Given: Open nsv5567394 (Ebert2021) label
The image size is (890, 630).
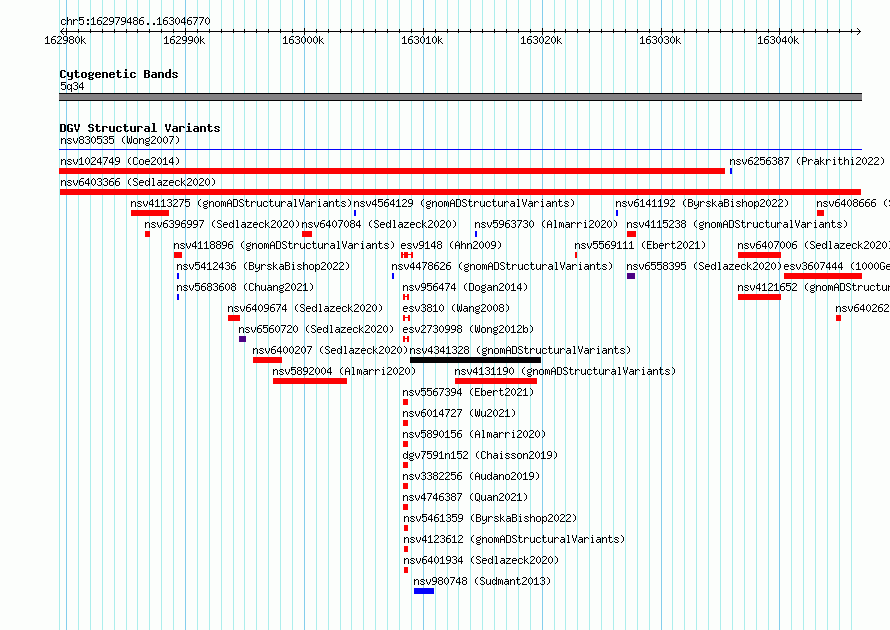Looking at the screenshot, I should pos(468,392).
